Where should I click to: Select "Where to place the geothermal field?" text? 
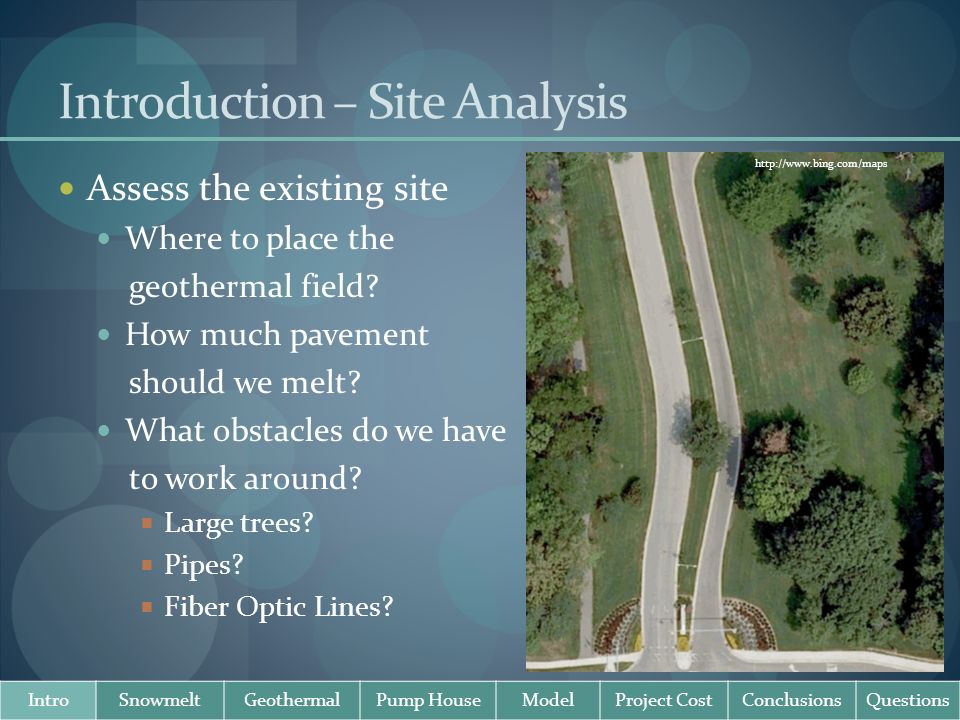[x=260, y=262]
